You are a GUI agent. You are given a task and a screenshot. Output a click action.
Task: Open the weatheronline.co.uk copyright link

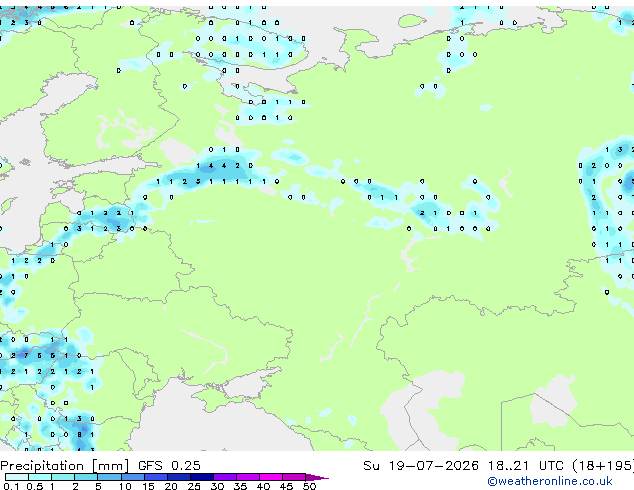coord(550,481)
